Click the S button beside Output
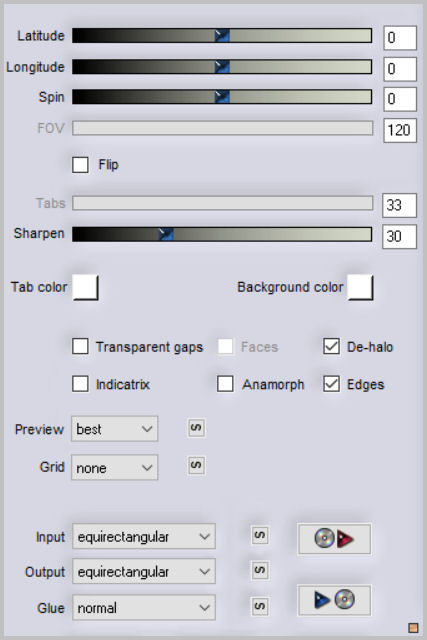The width and height of the screenshot is (427, 640). click(260, 570)
